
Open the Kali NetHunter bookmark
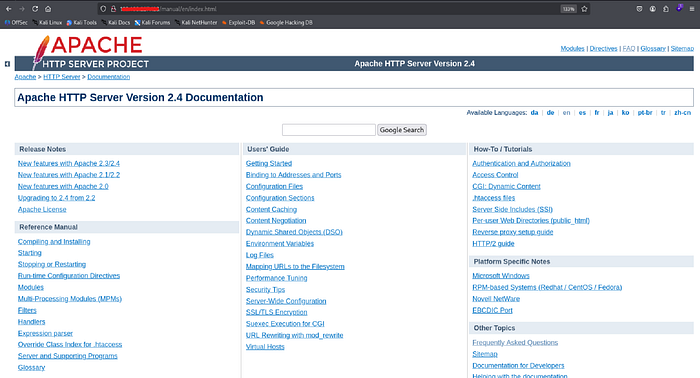[x=196, y=22]
